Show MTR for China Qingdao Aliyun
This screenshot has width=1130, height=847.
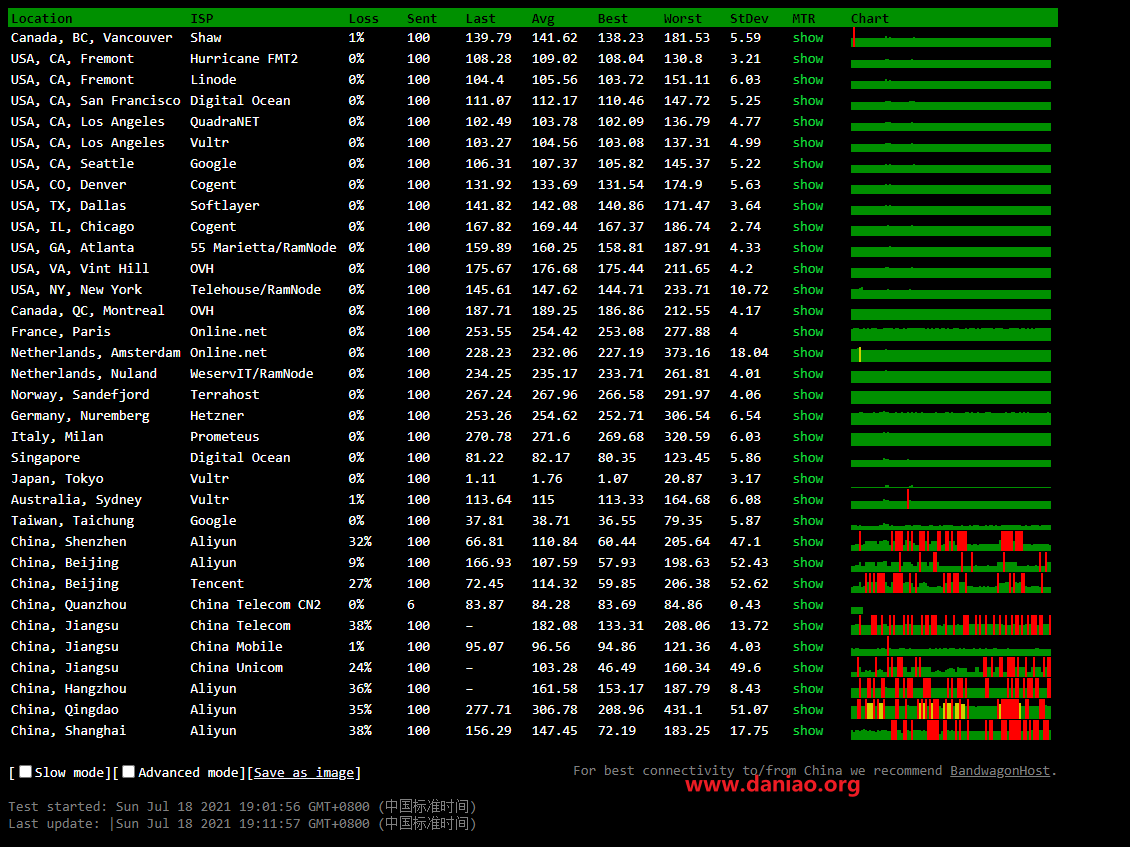point(808,709)
